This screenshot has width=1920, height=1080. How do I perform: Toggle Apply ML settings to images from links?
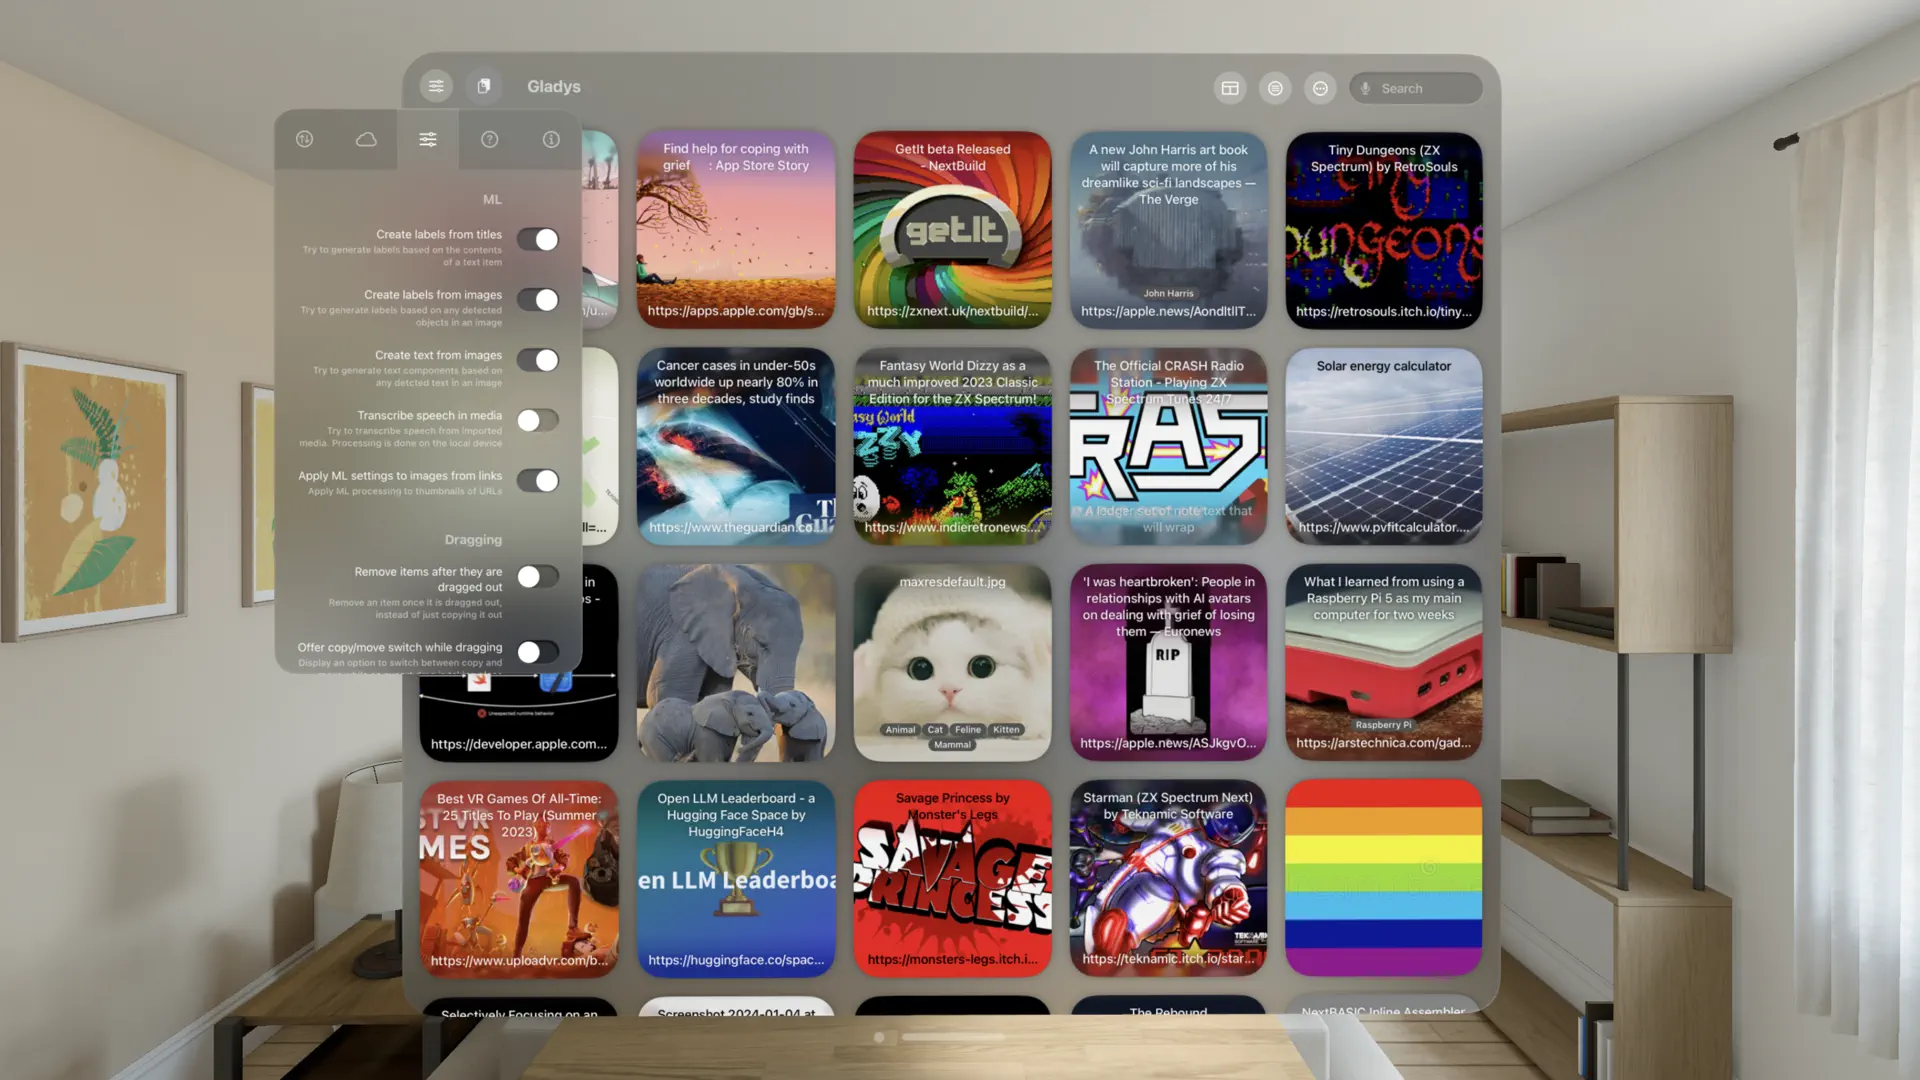coord(538,481)
